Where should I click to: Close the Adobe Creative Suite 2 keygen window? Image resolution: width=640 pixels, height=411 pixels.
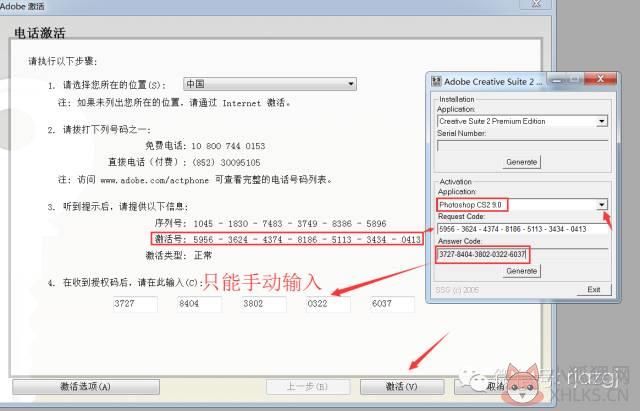[600, 79]
